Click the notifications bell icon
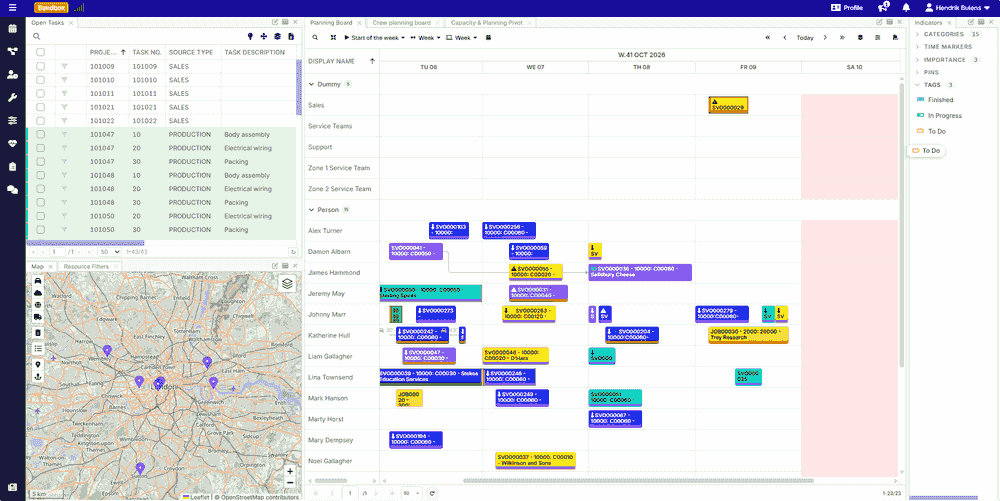The height and width of the screenshot is (501, 1000). [x=906, y=8]
